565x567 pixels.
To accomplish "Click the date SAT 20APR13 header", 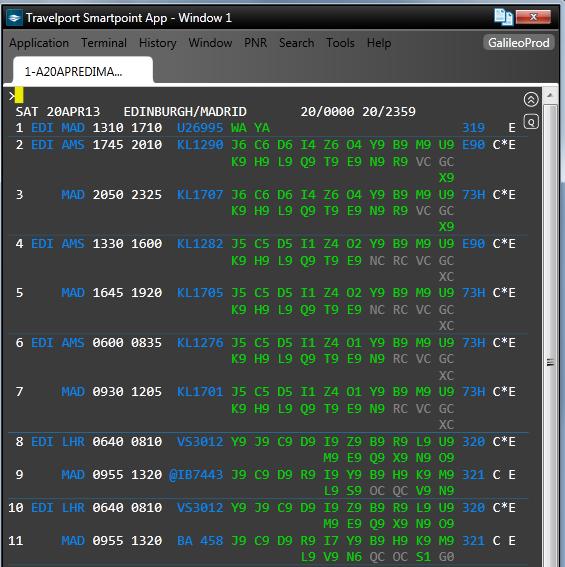I will pyautogui.click(x=58, y=111).
